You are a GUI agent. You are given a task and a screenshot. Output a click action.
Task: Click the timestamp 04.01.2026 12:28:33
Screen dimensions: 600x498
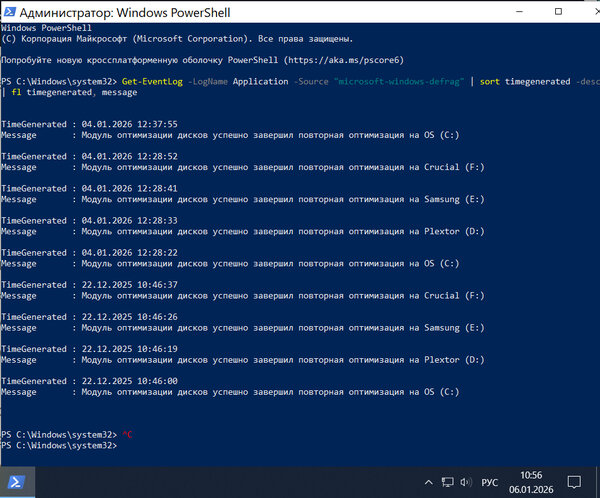pyautogui.click(x=129, y=221)
